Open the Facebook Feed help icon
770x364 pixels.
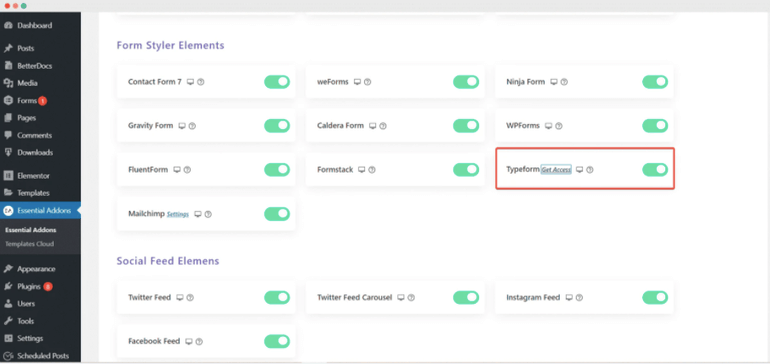pyautogui.click(x=199, y=341)
